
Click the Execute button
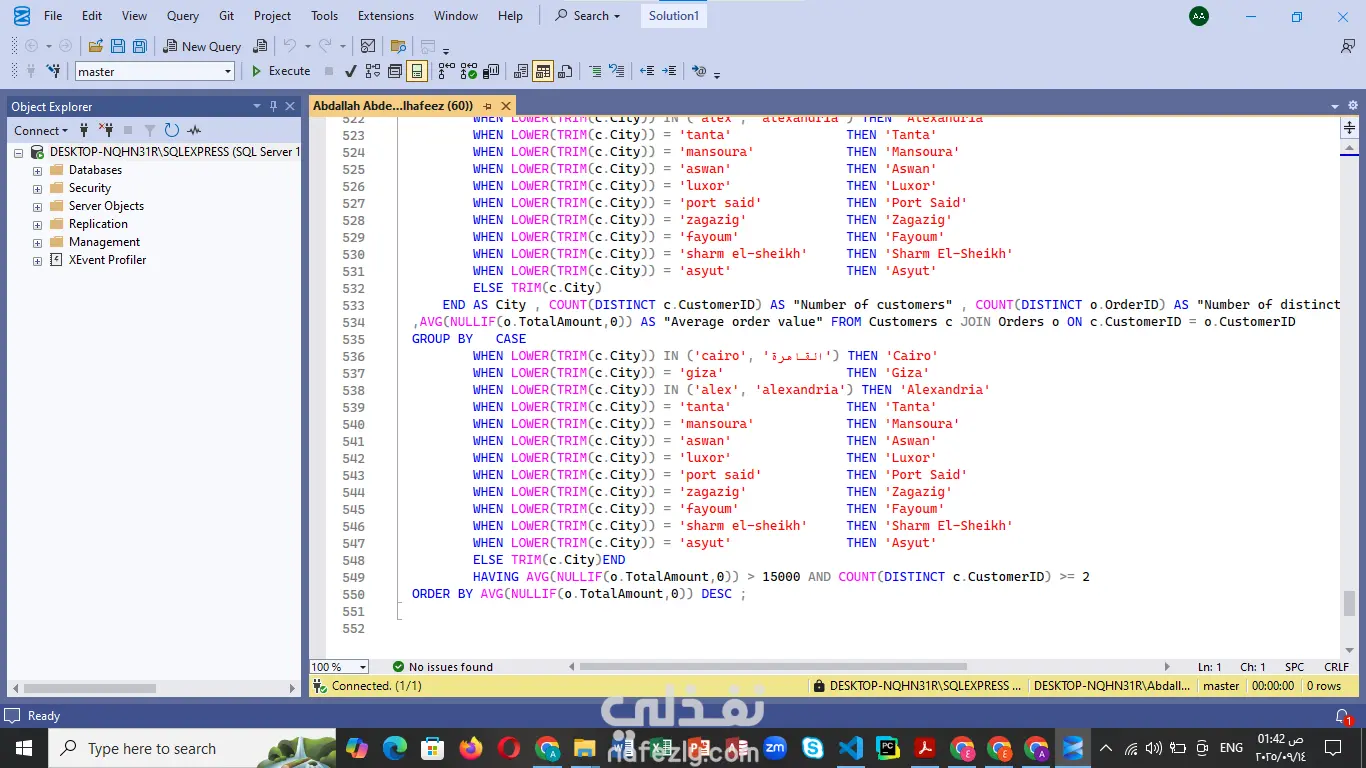(280, 71)
